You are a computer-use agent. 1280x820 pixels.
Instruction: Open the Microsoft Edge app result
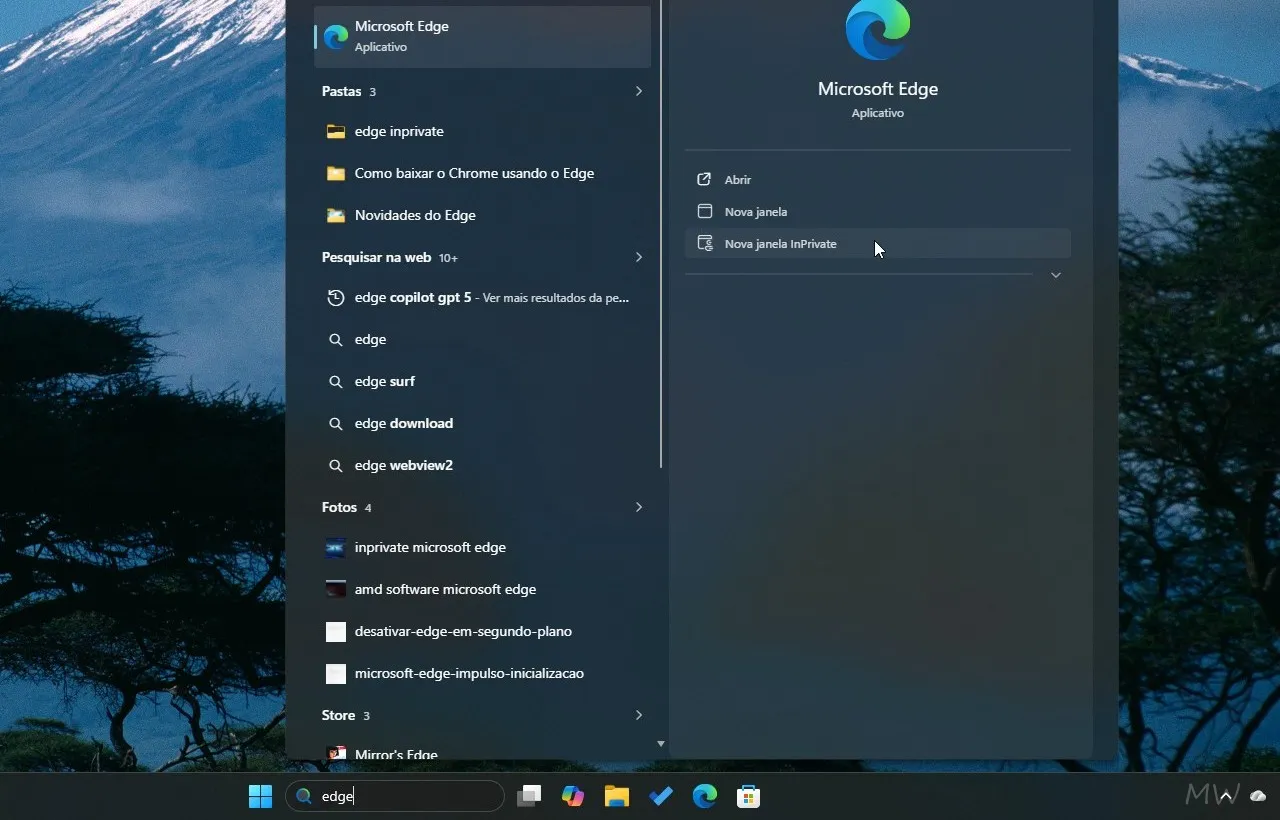click(482, 36)
